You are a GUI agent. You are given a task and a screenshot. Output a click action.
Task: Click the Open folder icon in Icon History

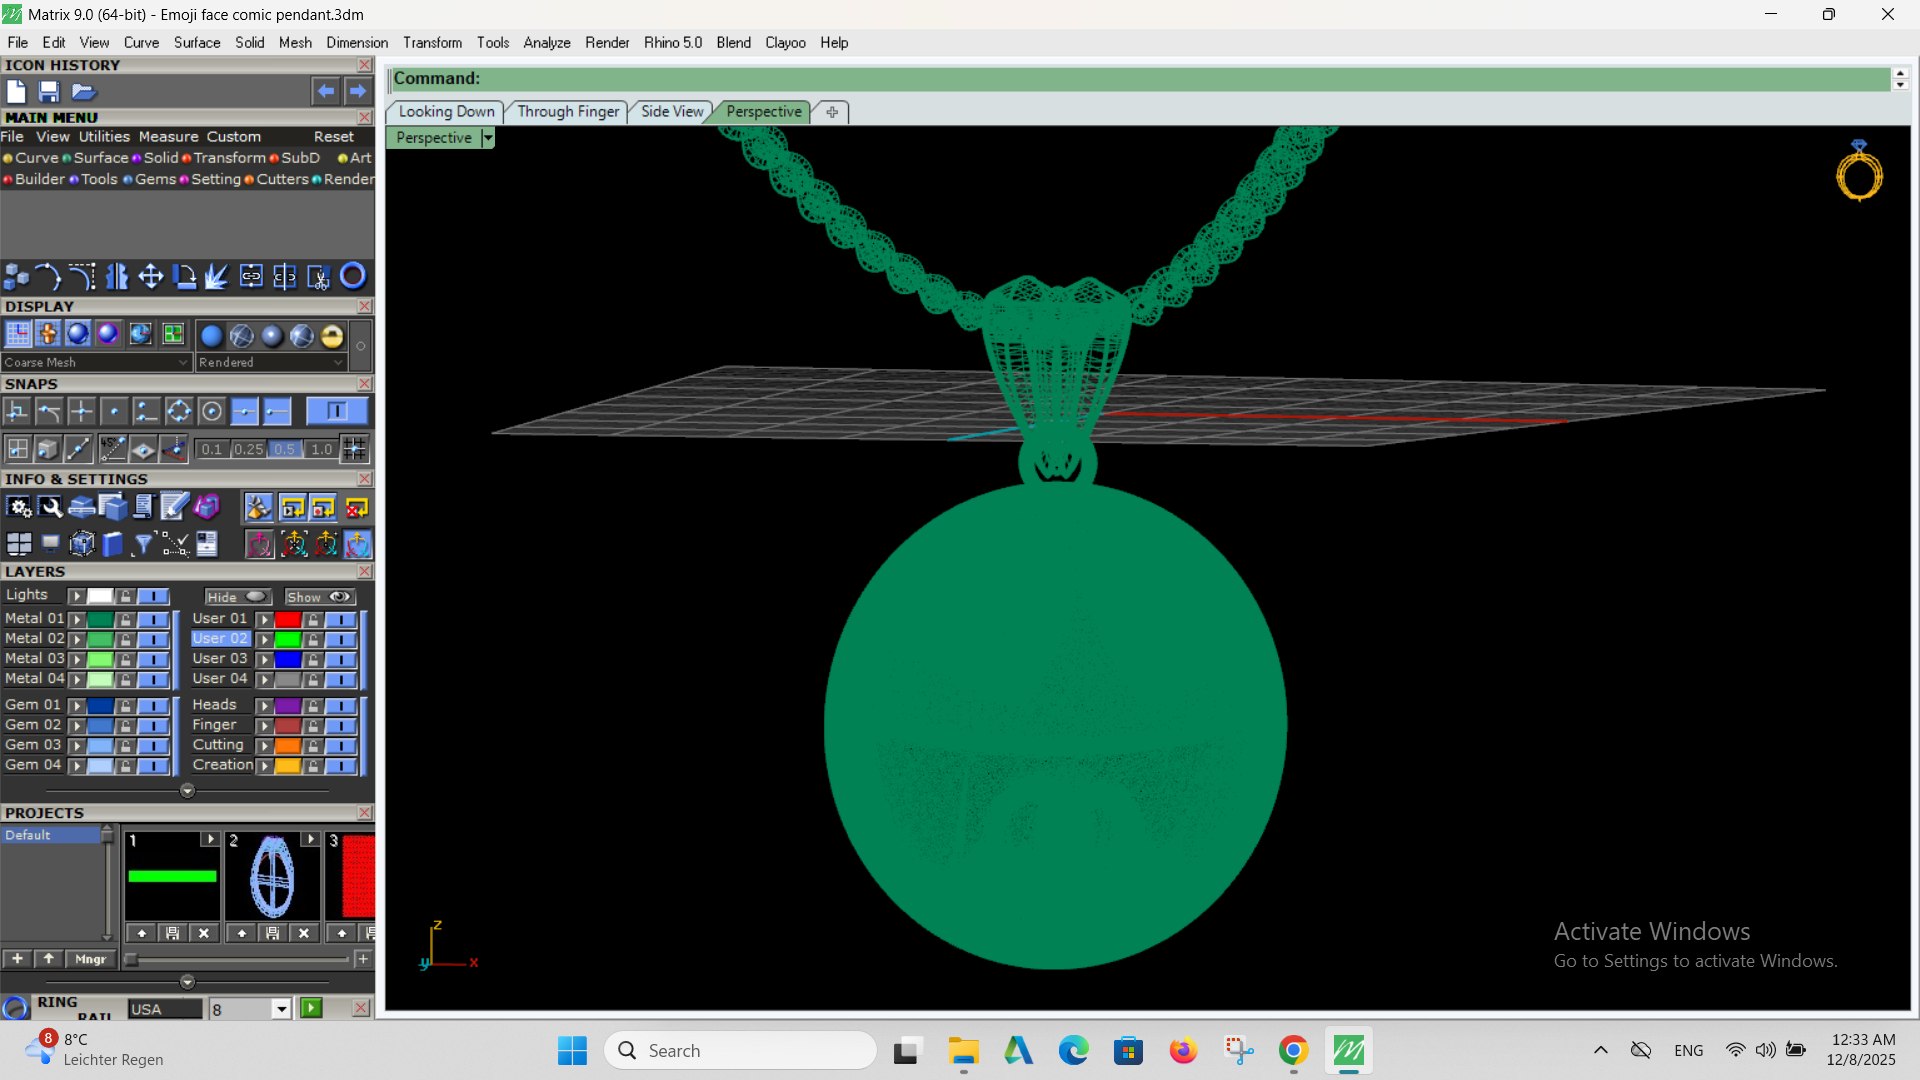(x=83, y=92)
